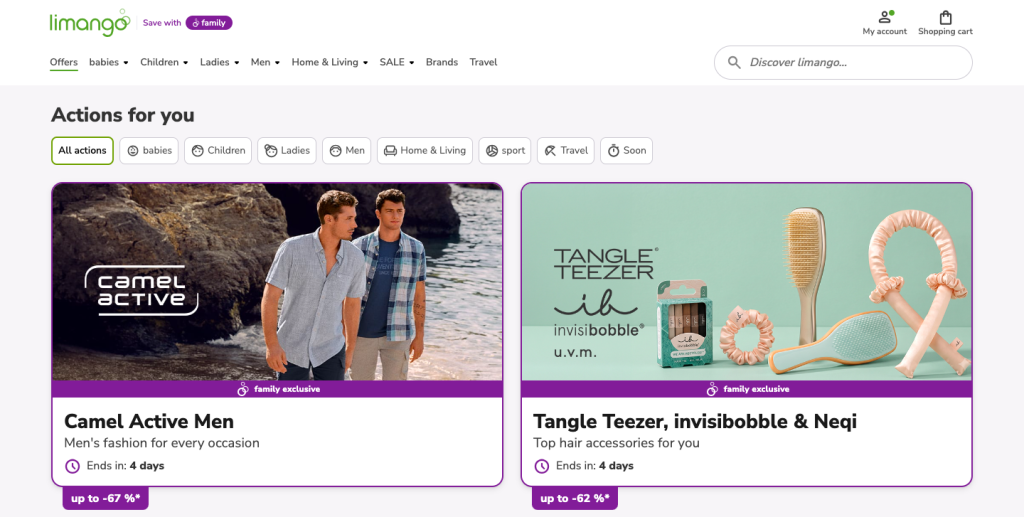1024x517 pixels.
Task: Click the up to -62 % badge
Action: coord(575,498)
